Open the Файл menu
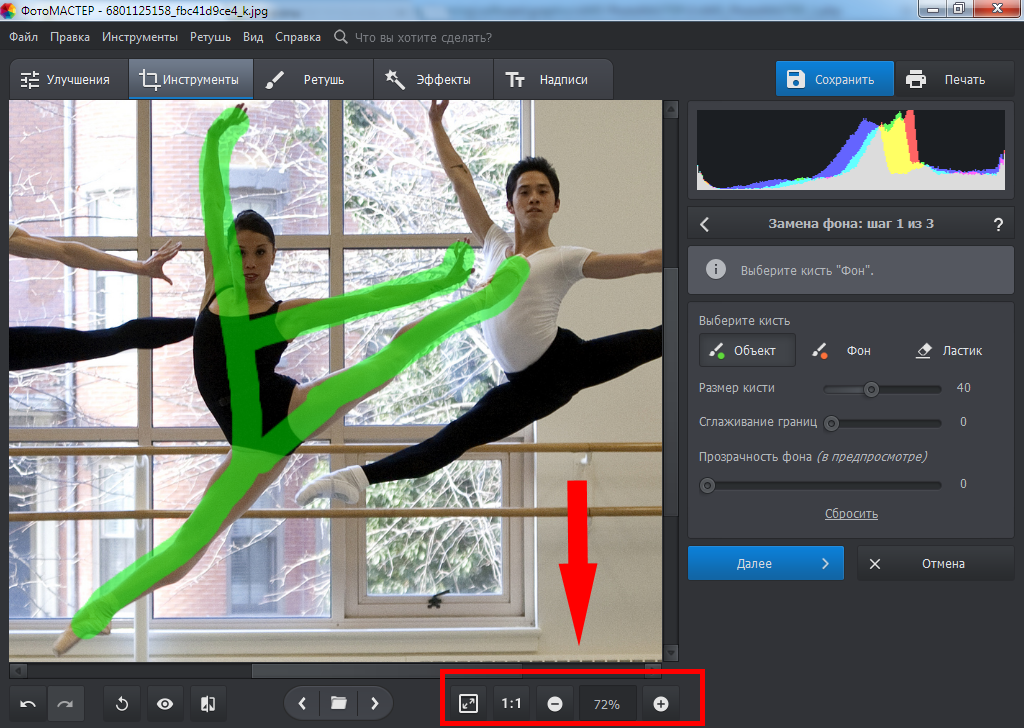Image resolution: width=1024 pixels, height=728 pixels. pyautogui.click(x=24, y=37)
